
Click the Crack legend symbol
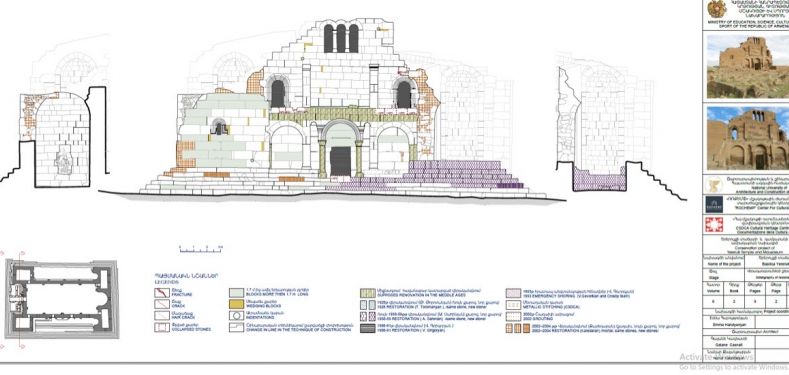click(162, 304)
